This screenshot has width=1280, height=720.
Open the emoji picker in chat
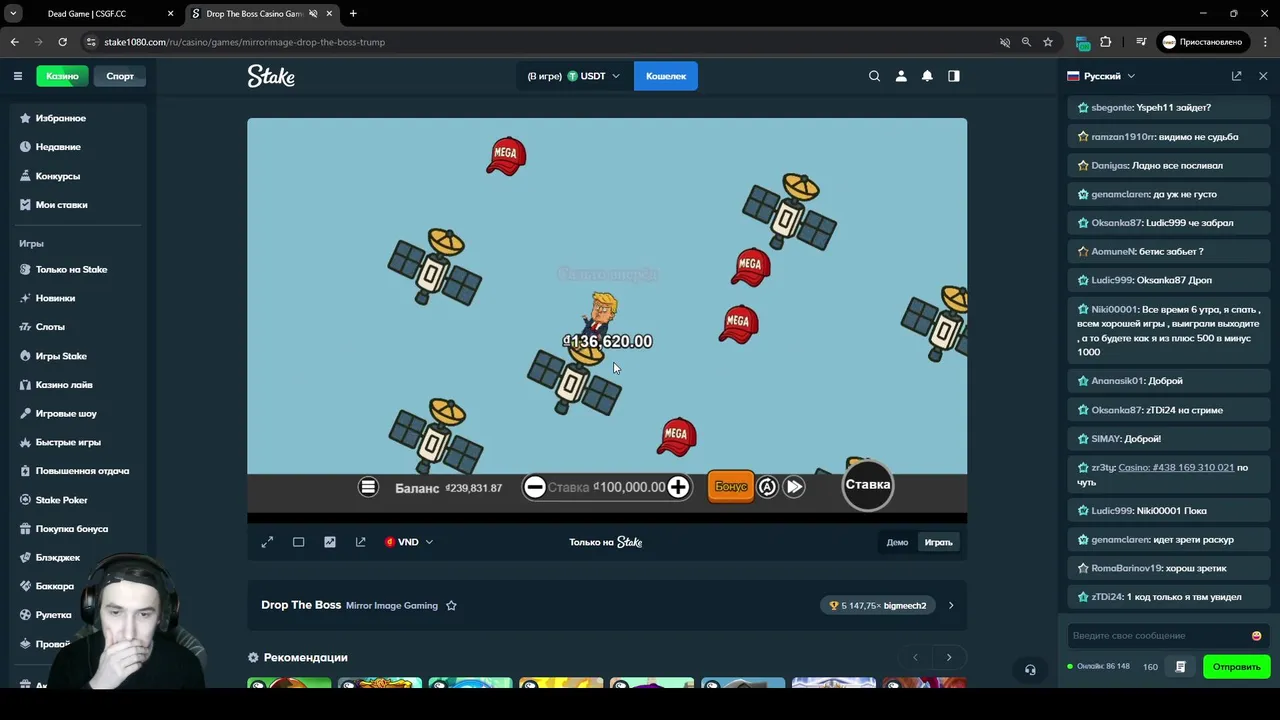click(x=1256, y=636)
